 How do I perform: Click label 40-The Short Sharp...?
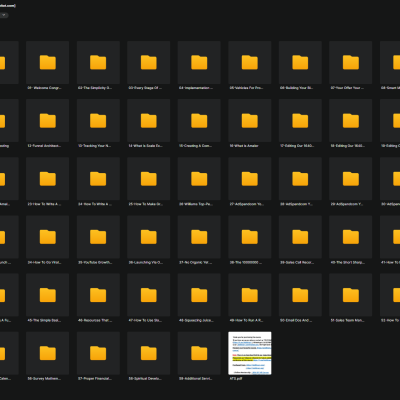(347, 262)
